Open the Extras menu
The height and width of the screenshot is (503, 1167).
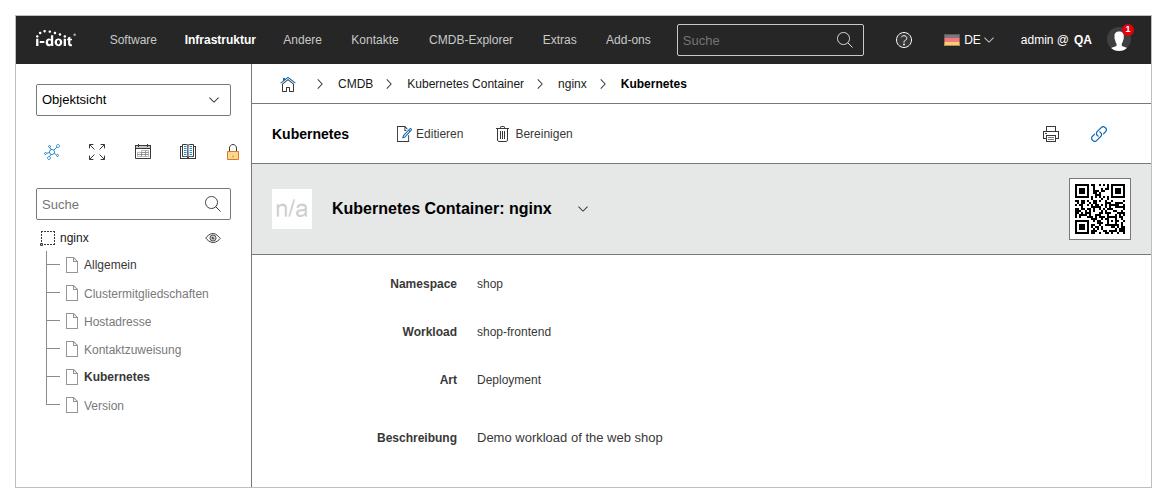pos(560,40)
